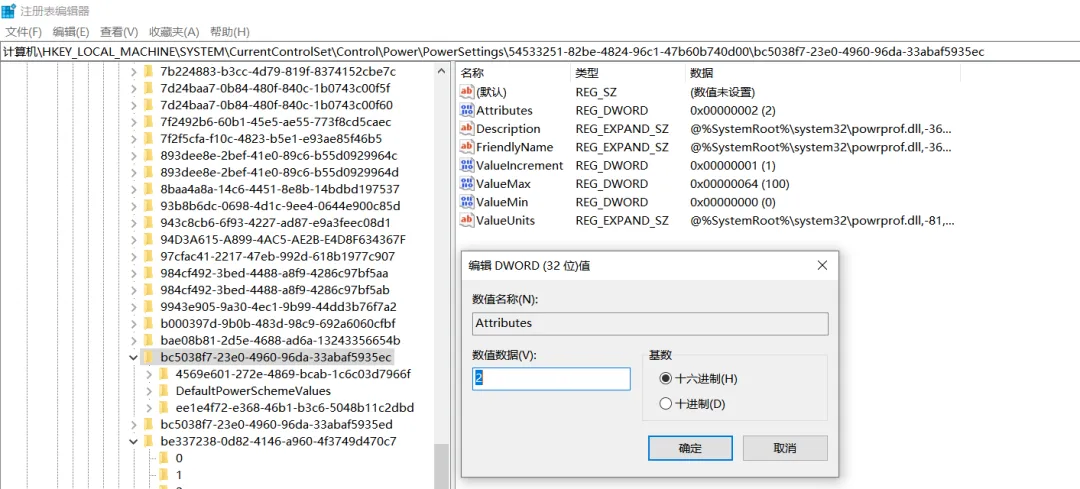Select the 893dee8e-2bef-41e0-89c6-b55d0929964d key
1080x489 pixels.
click(x=280, y=172)
